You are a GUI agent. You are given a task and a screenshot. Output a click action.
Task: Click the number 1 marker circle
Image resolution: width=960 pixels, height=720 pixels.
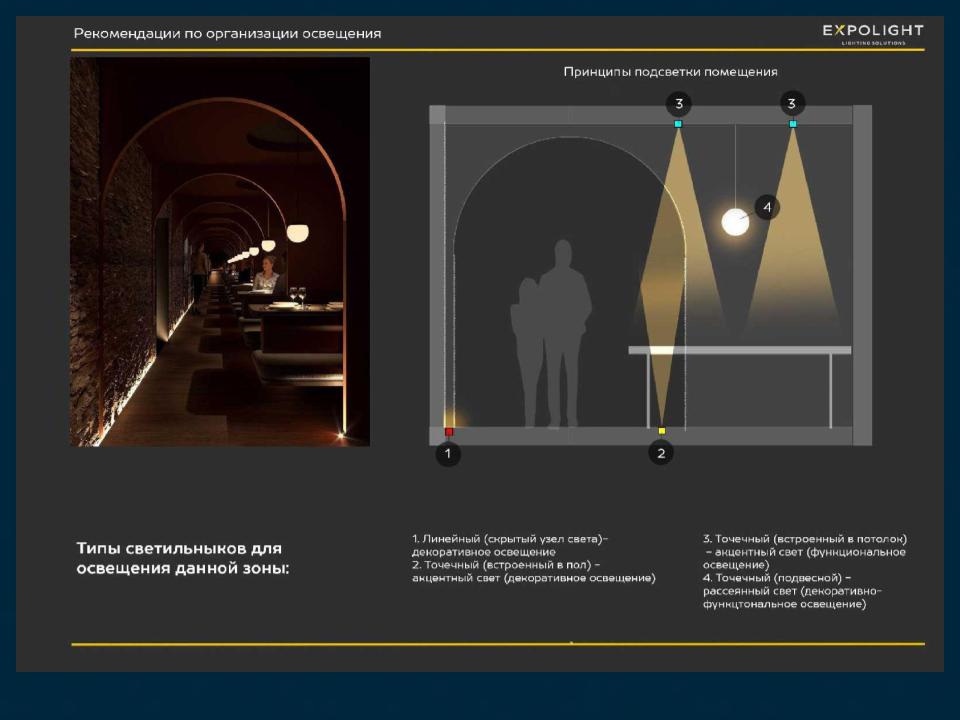tap(448, 454)
